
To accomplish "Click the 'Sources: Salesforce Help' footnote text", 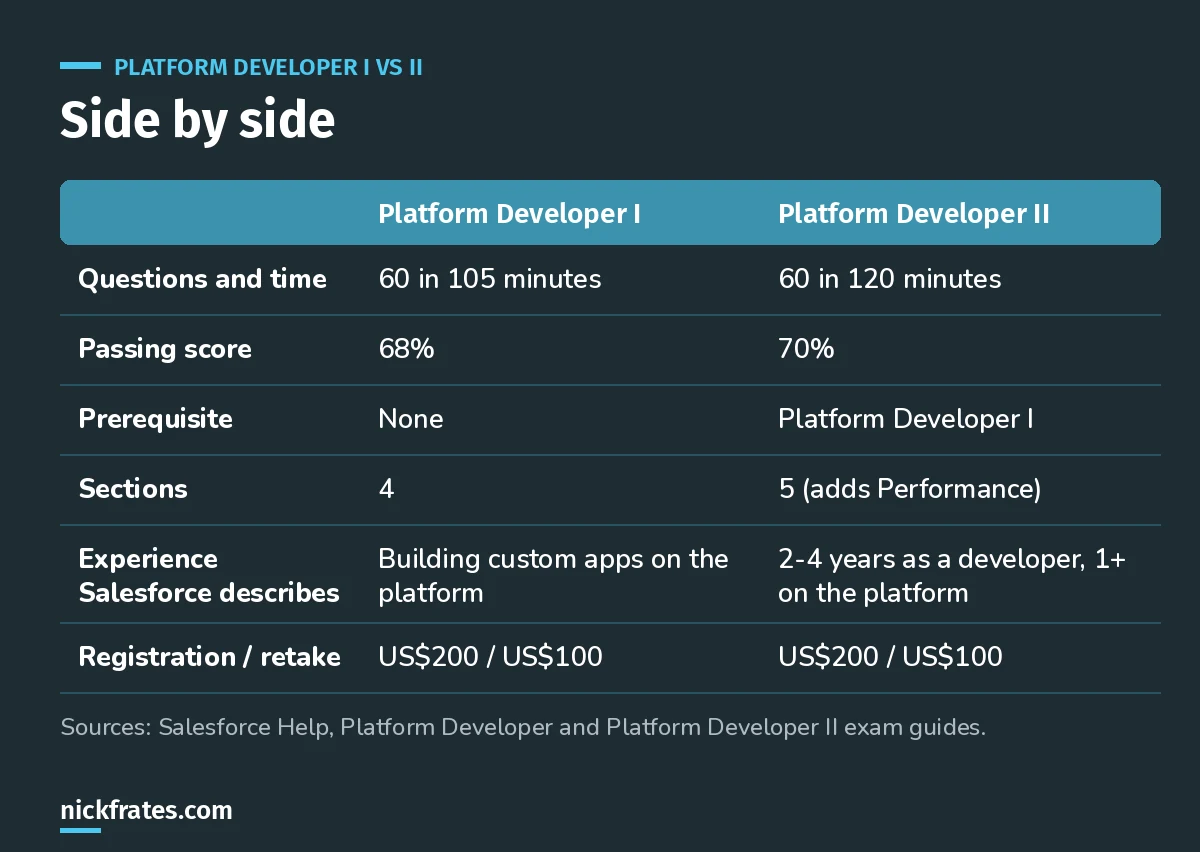I will 523,728.
